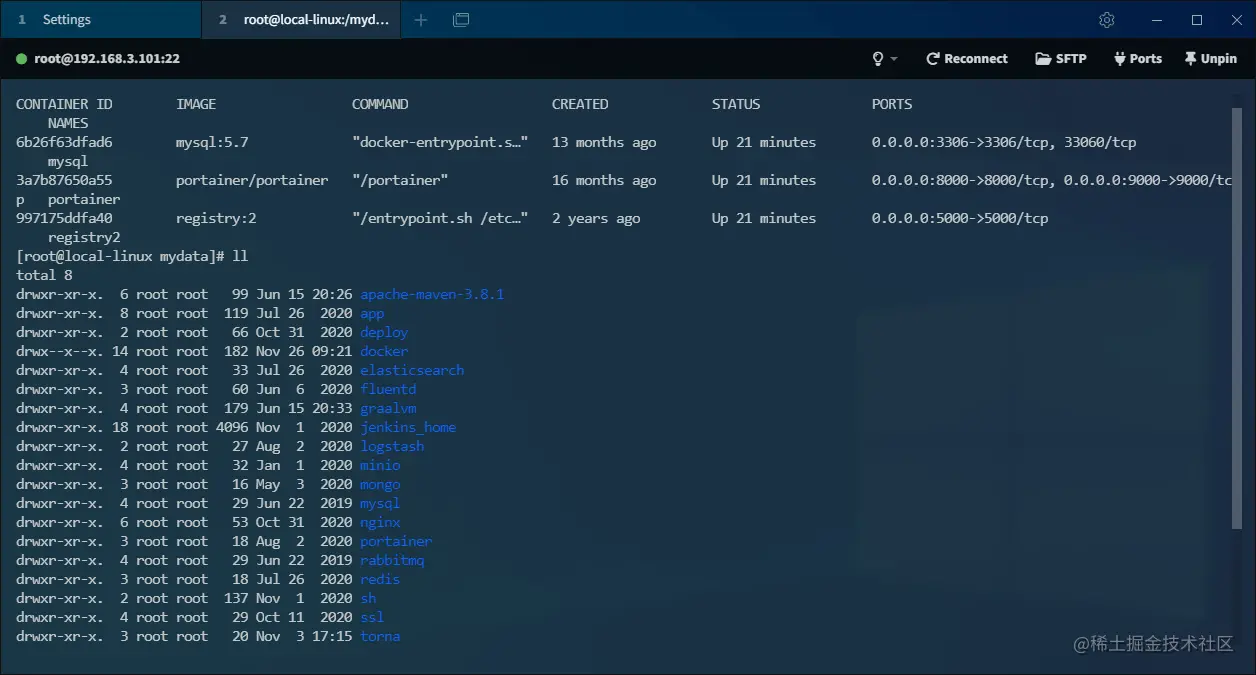Screen dimensions: 1256x675
Task: Minimize the terminal window
Action: (x=1157, y=20)
